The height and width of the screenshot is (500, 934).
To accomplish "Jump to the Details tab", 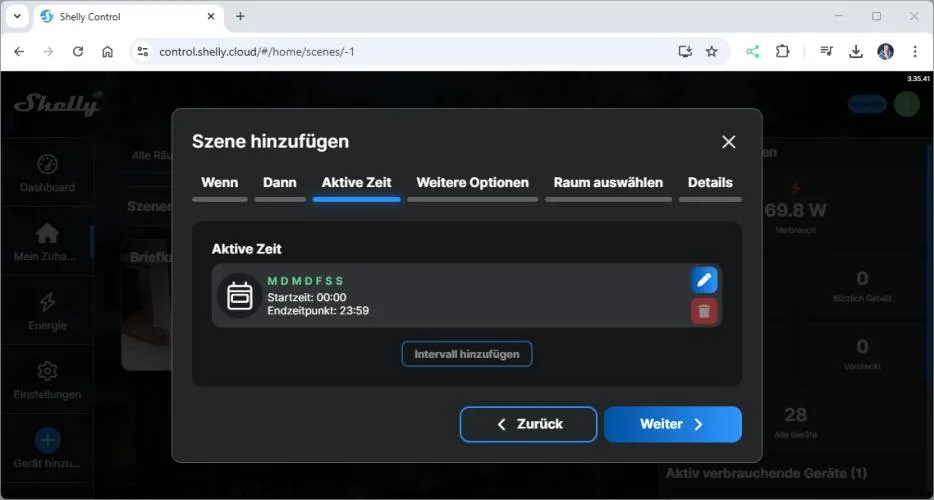I will (710, 183).
